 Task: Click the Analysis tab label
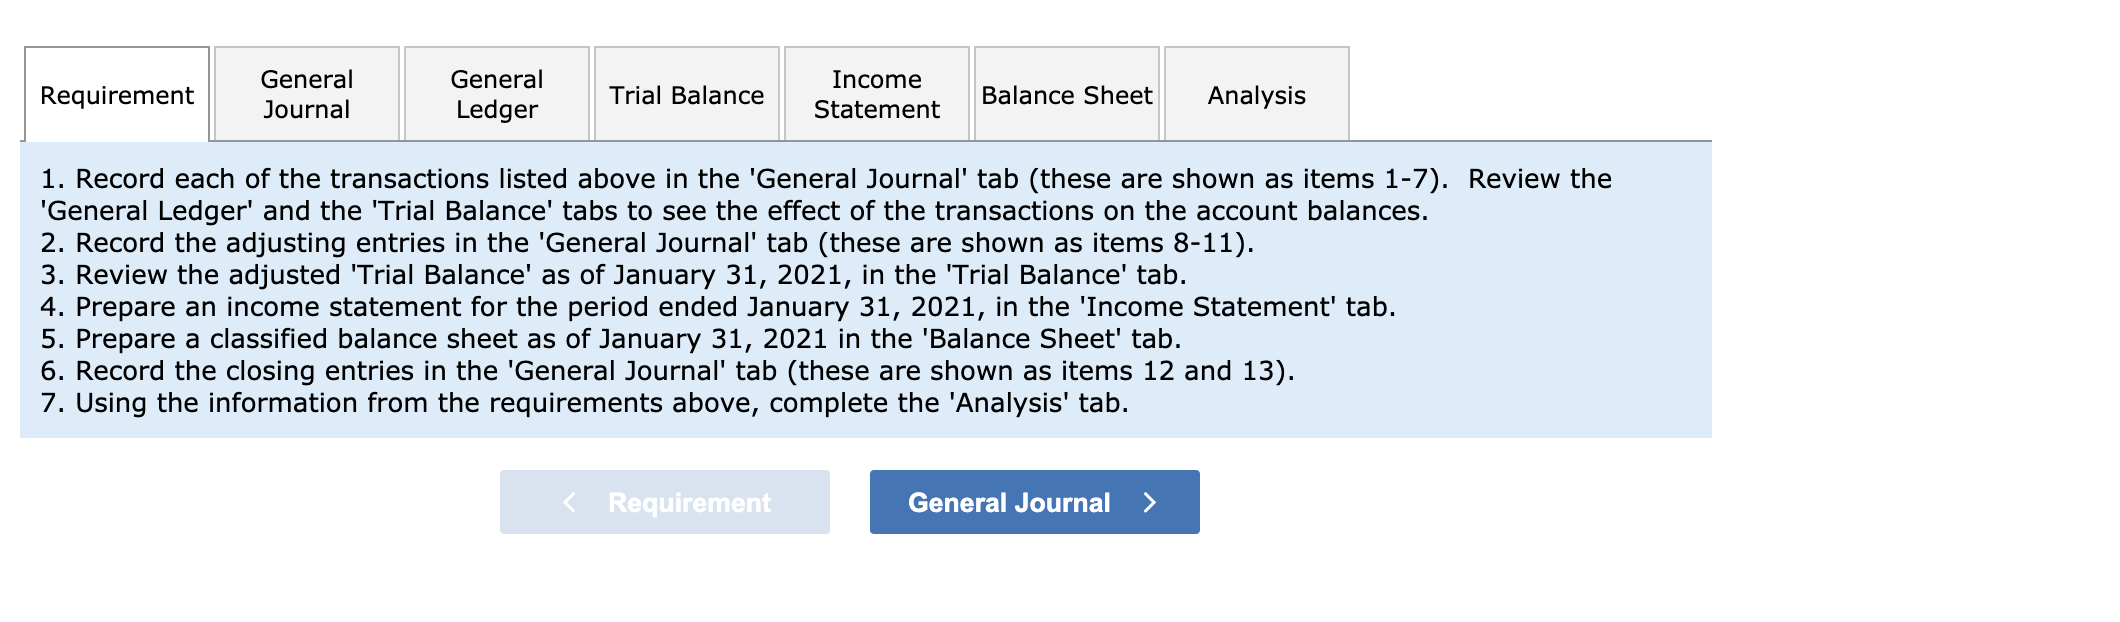pos(1255,95)
